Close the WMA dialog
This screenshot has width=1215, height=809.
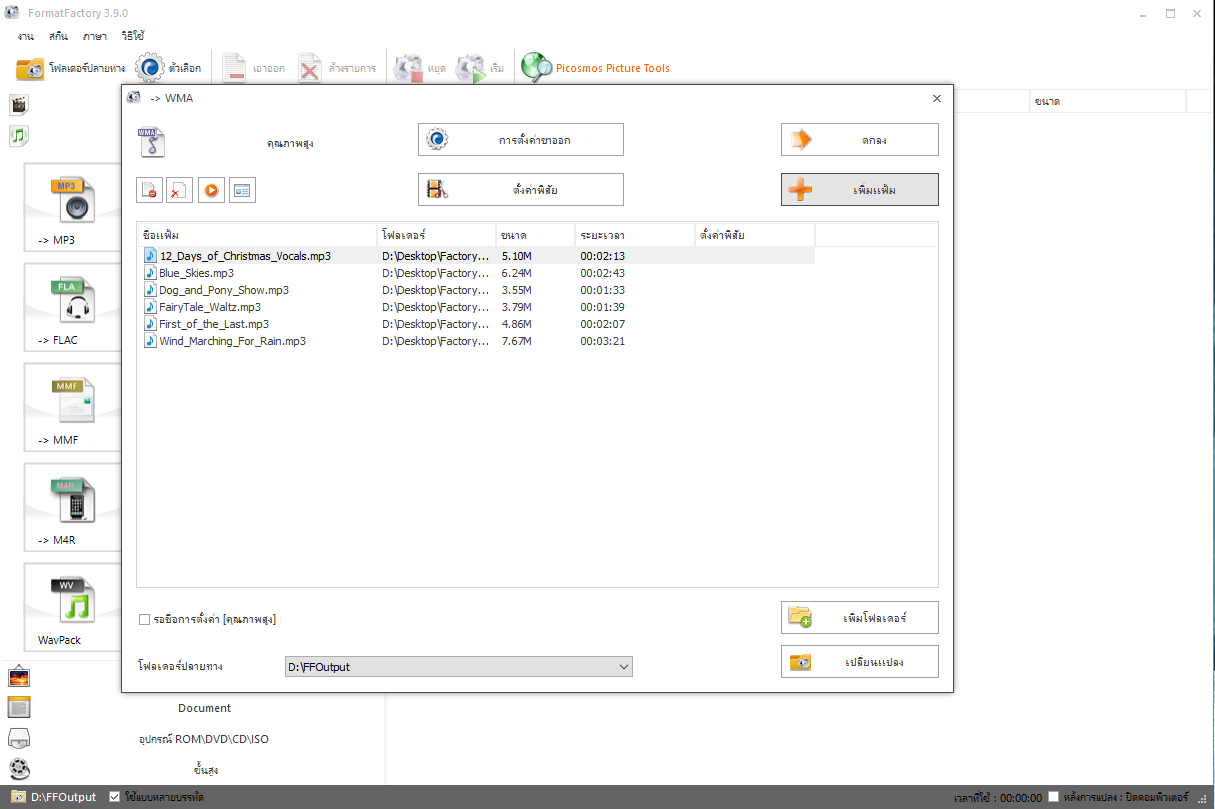click(x=937, y=98)
